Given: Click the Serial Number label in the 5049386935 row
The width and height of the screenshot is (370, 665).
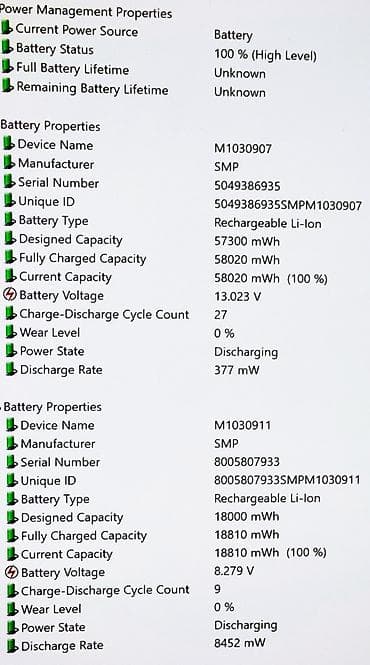Looking at the screenshot, I should (x=59, y=183).
